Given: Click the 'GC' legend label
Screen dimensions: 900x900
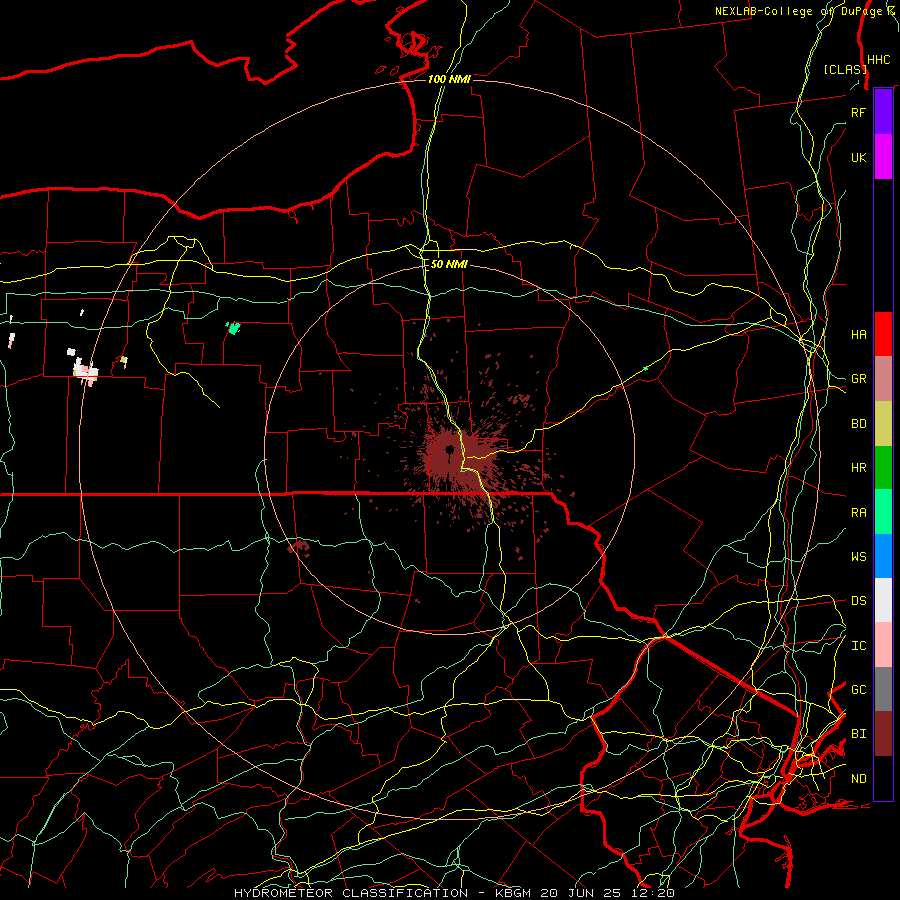Looking at the screenshot, I should [x=859, y=689].
